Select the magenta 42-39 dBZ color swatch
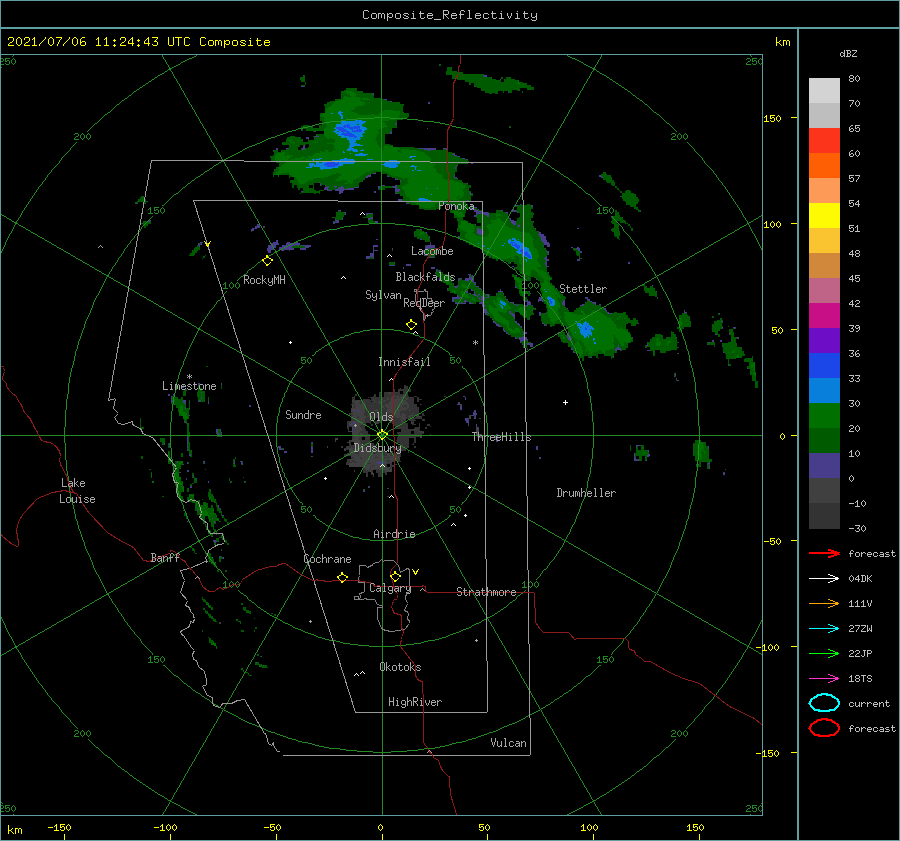Image resolution: width=900 pixels, height=841 pixels. click(x=824, y=316)
